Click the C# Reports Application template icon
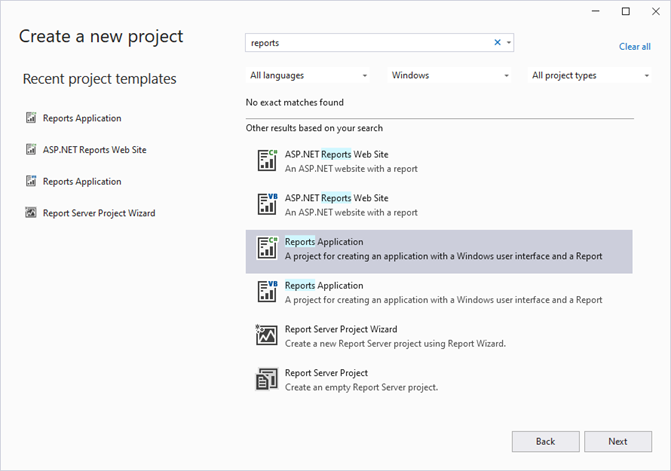Screen dimensions: 671x471 (x=267, y=248)
